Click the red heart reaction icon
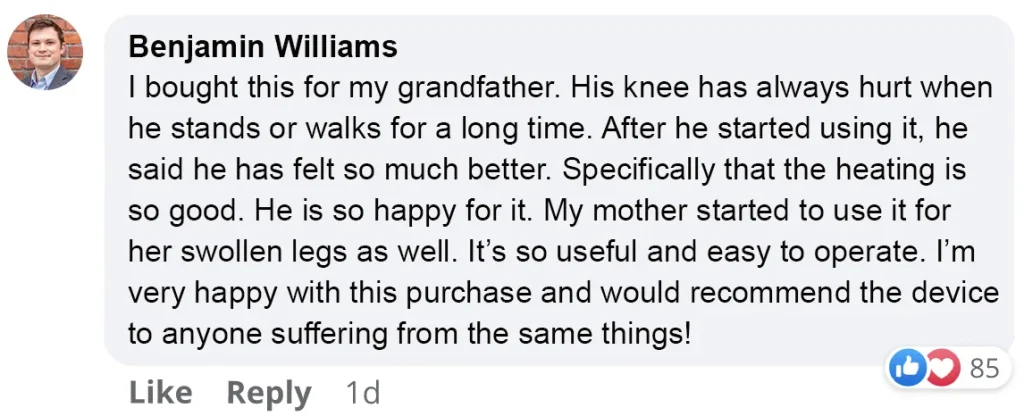Image resolution: width=1024 pixels, height=416 pixels. tap(943, 368)
